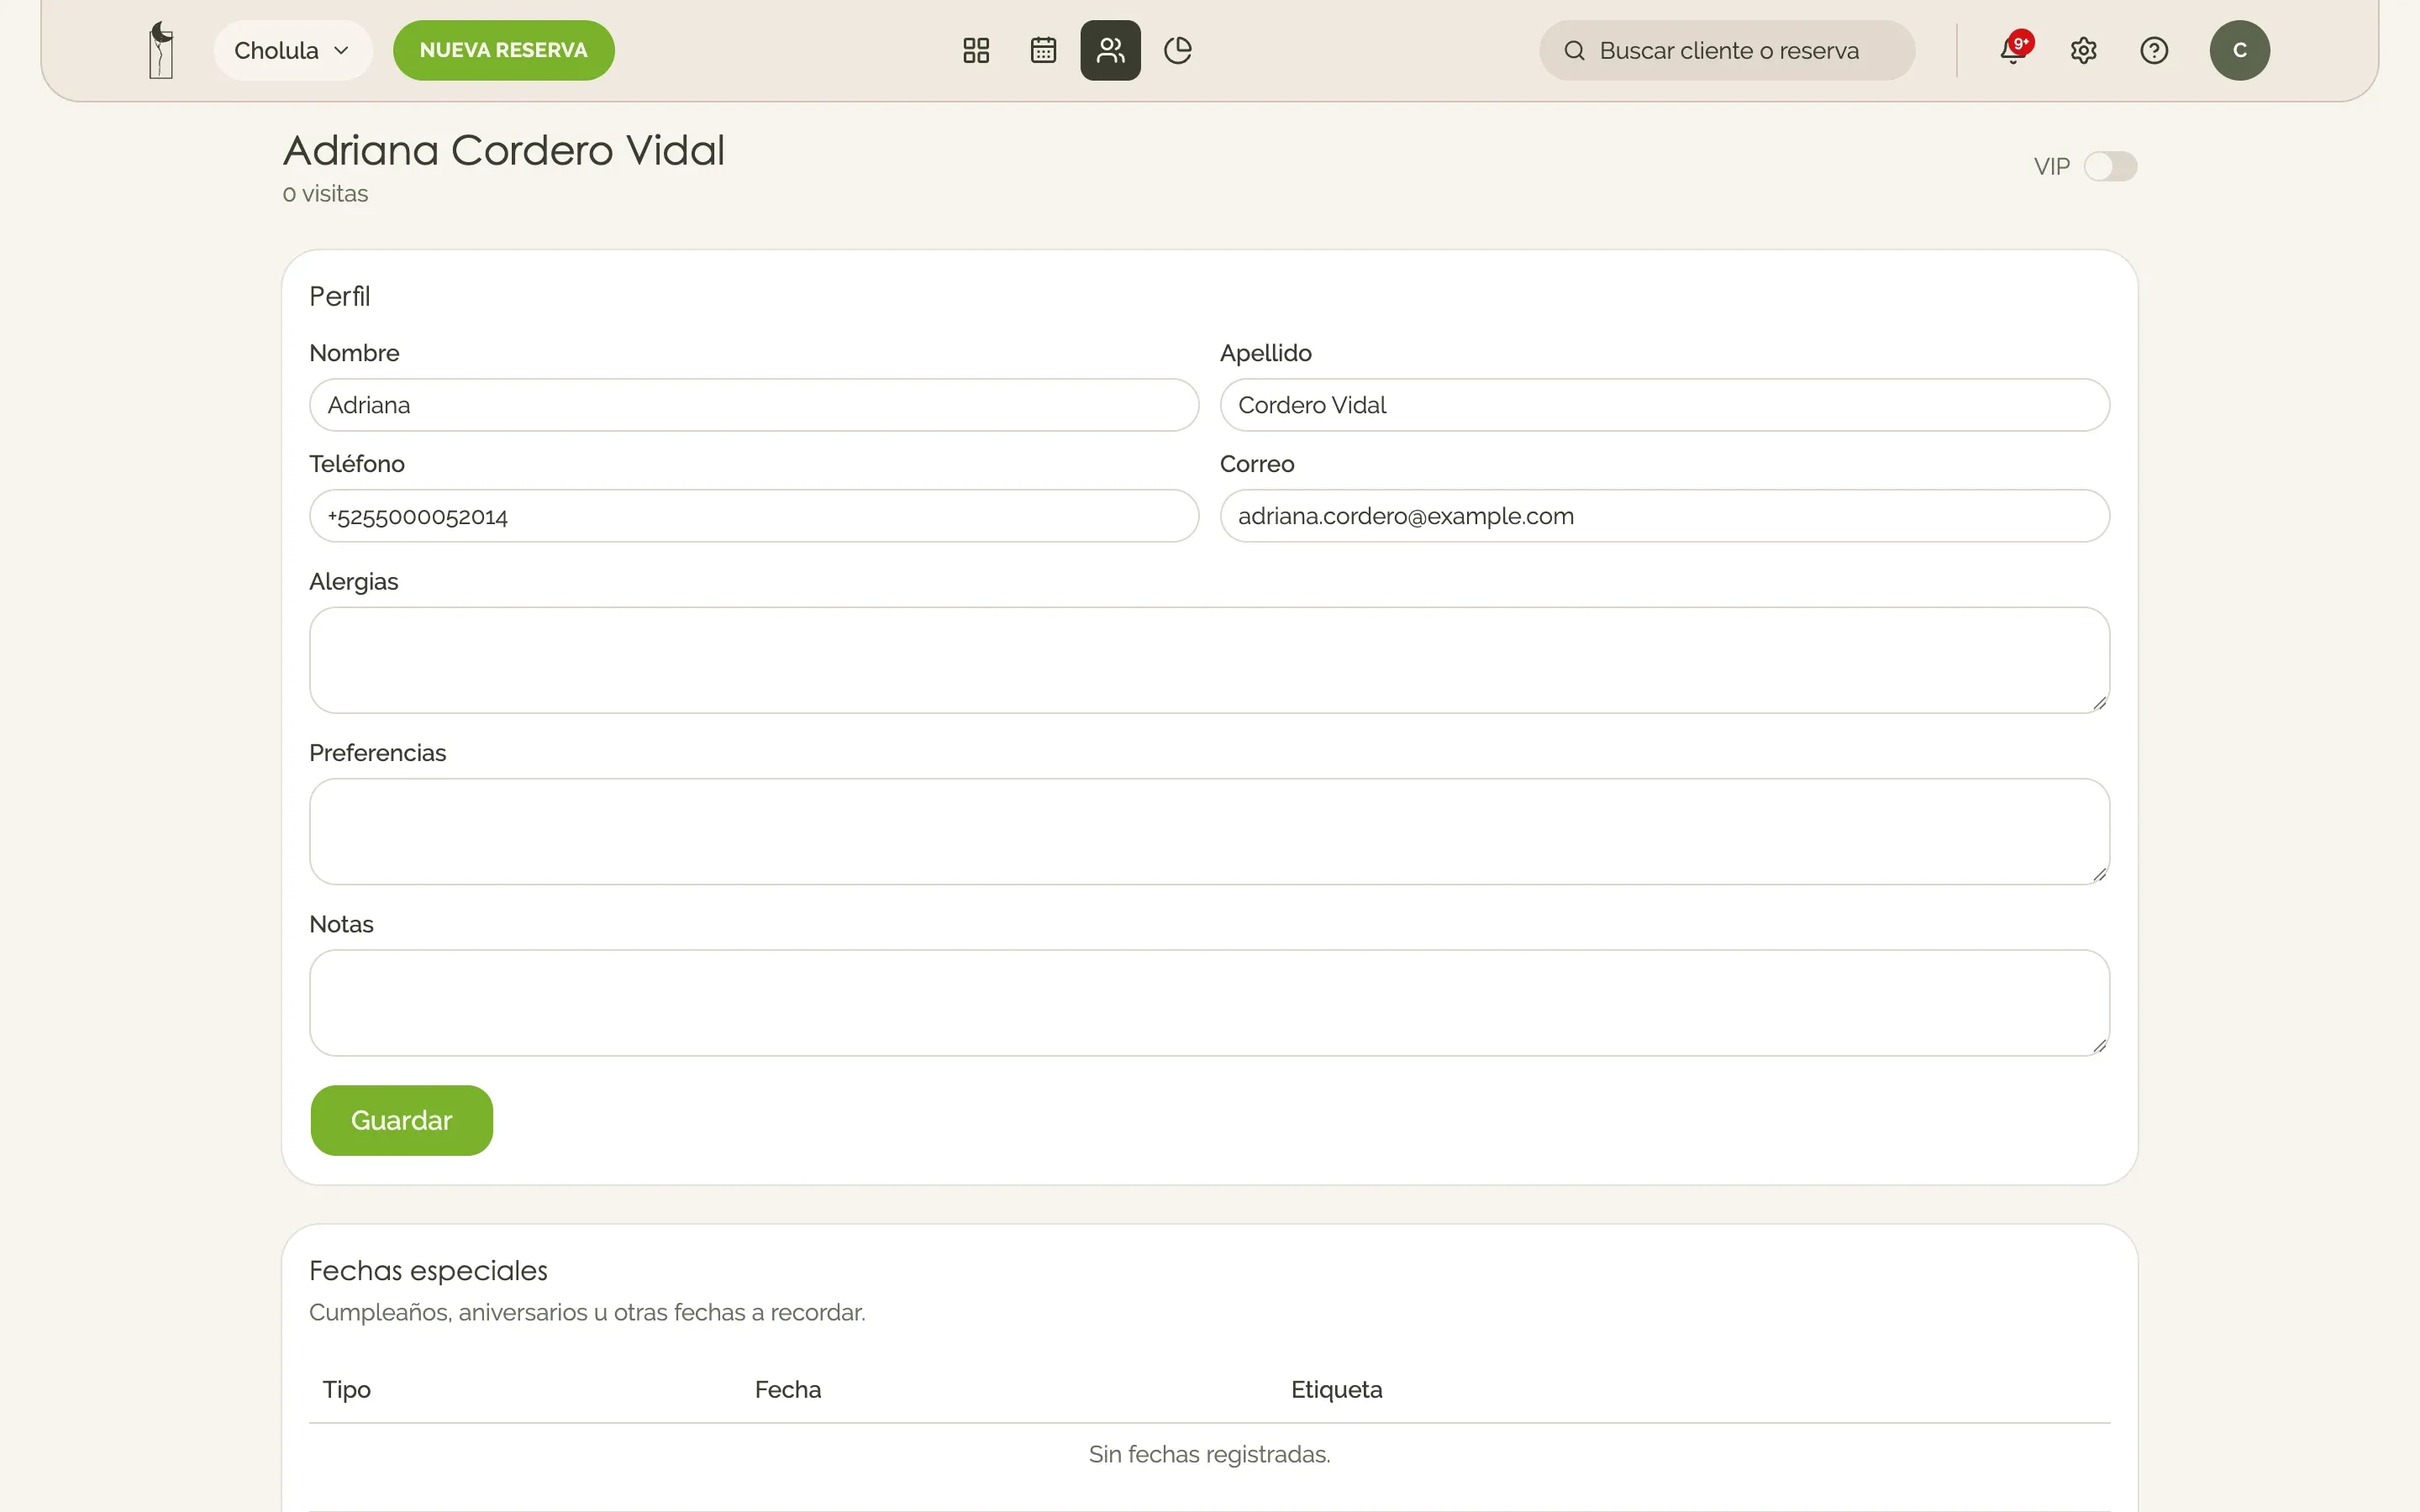The height and width of the screenshot is (1512, 2420).
Task: Open settings gear icon
Action: (x=2083, y=50)
